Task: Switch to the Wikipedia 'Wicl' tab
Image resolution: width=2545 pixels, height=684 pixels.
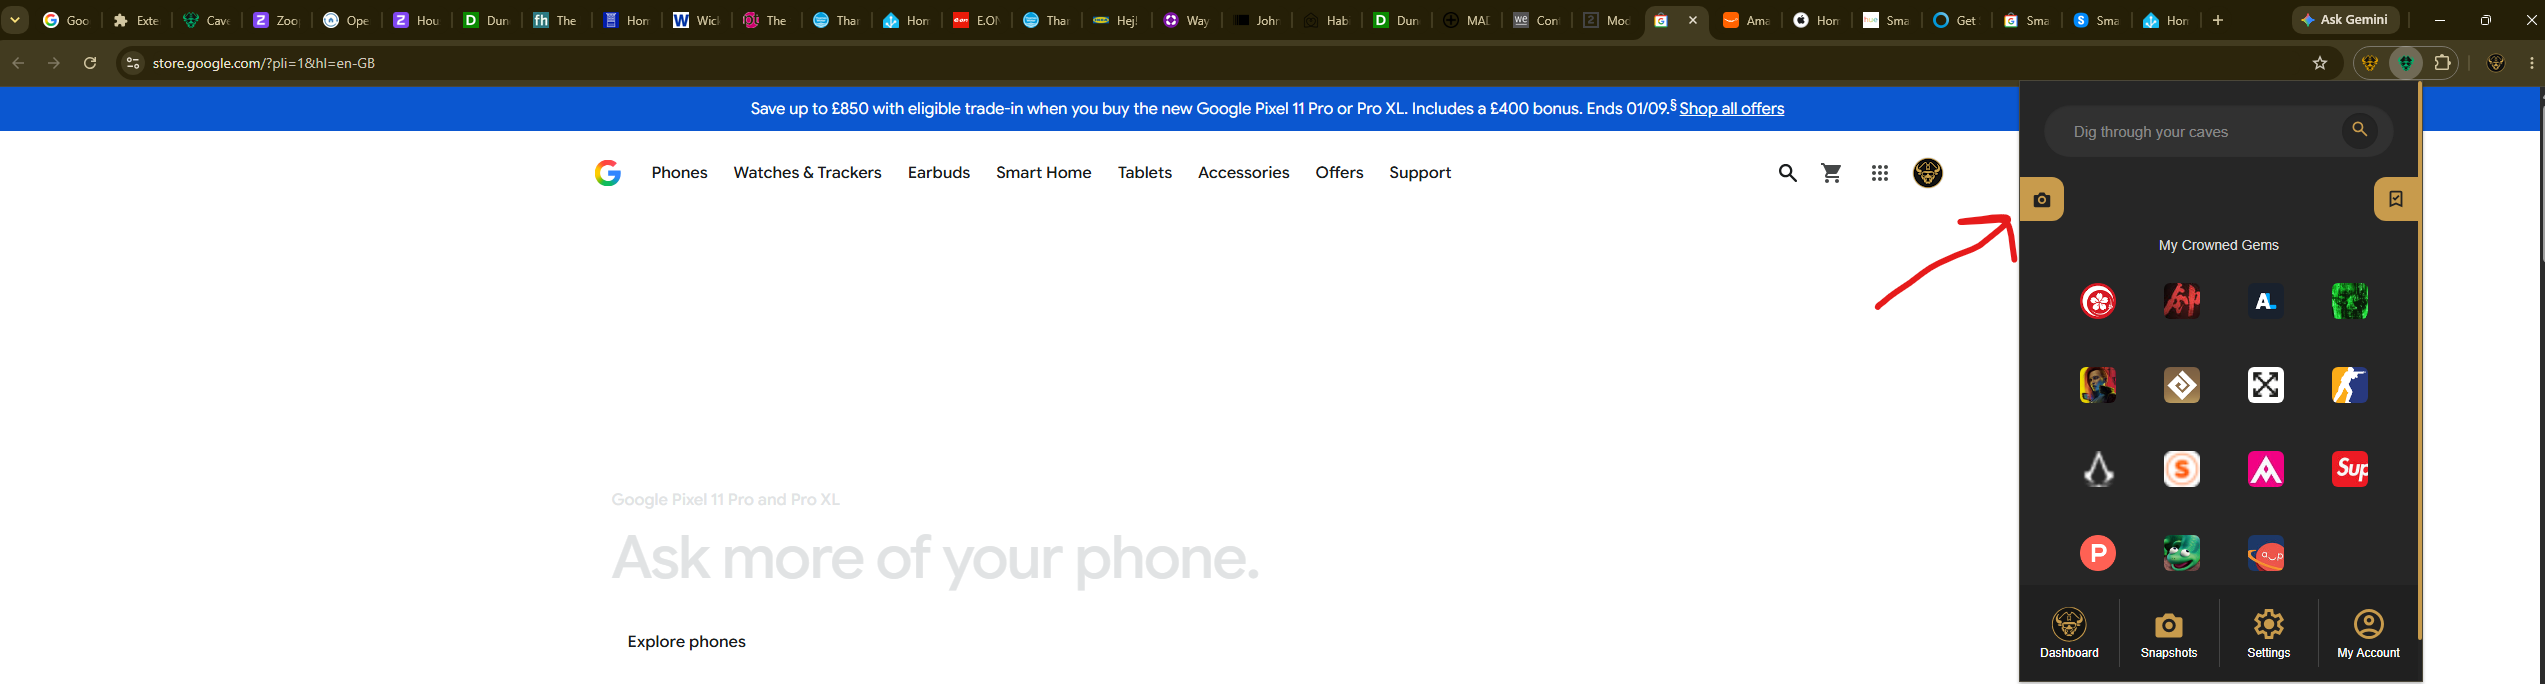Action: (696, 20)
